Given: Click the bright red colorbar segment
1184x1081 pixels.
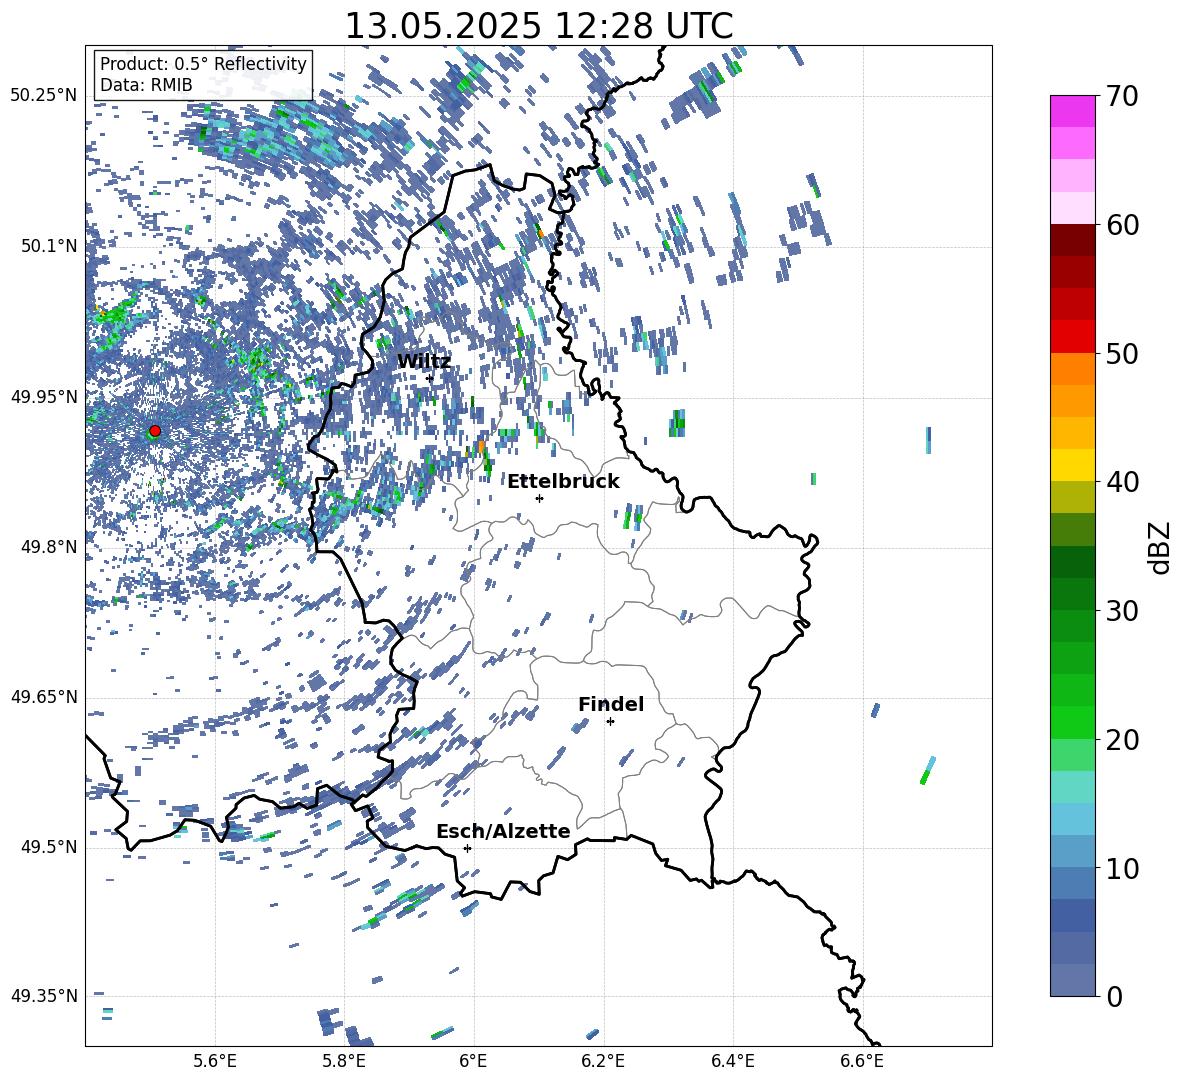Looking at the screenshot, I should 1072,337.
